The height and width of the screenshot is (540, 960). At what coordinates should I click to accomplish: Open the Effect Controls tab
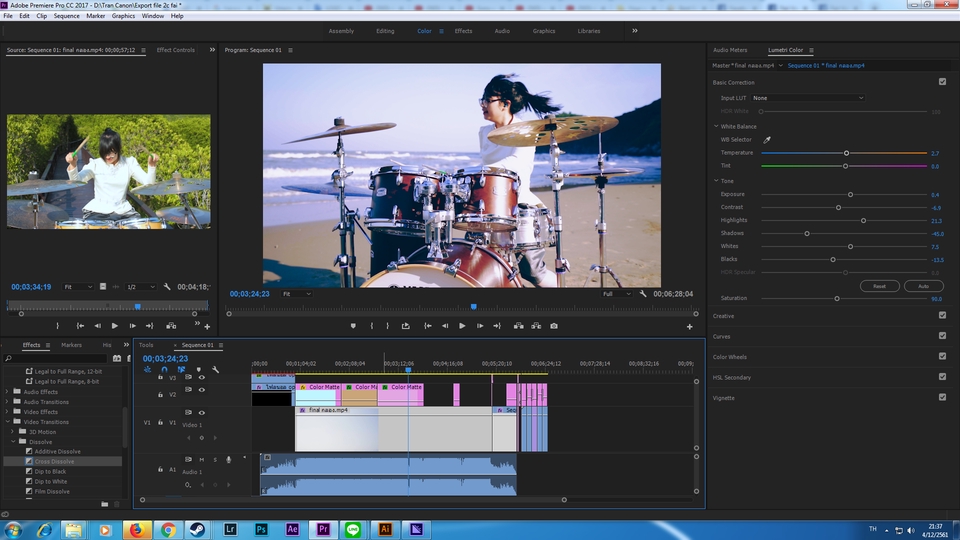tap(176, 50)
